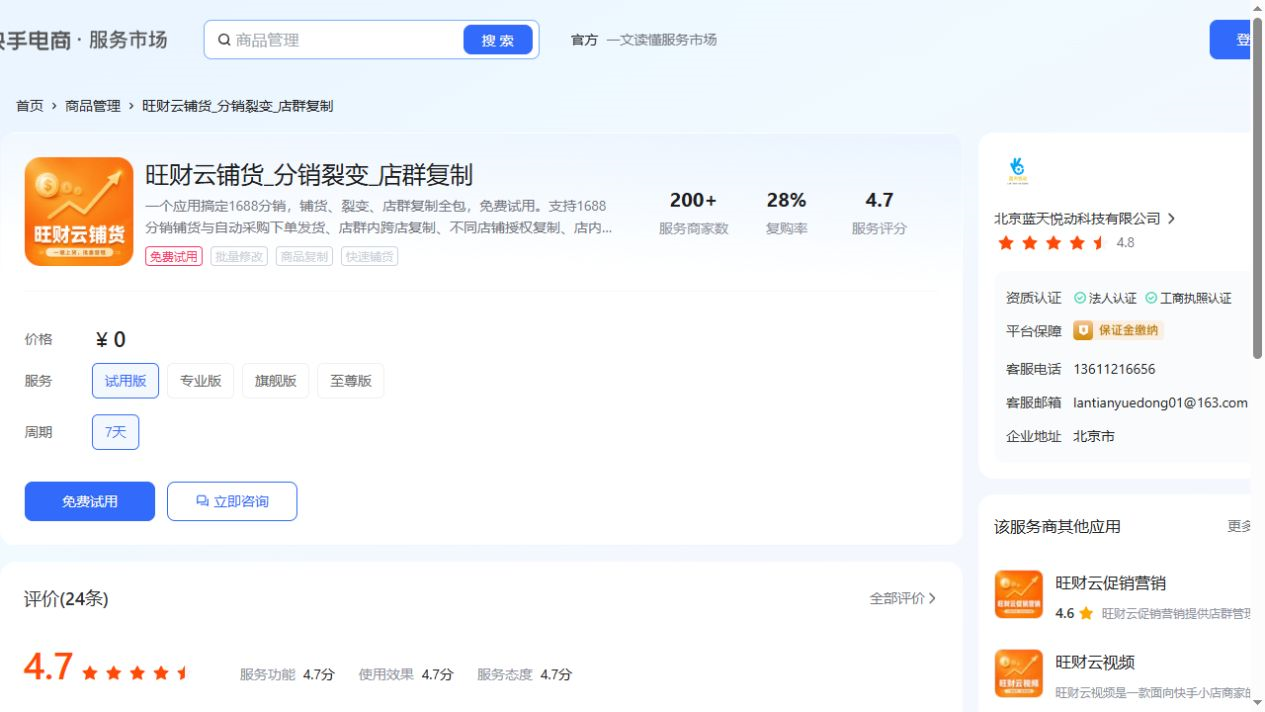The height and width of the screenshot is (712, 1265).
Task: Click the review stars beside 4.7
Action: 135,673
